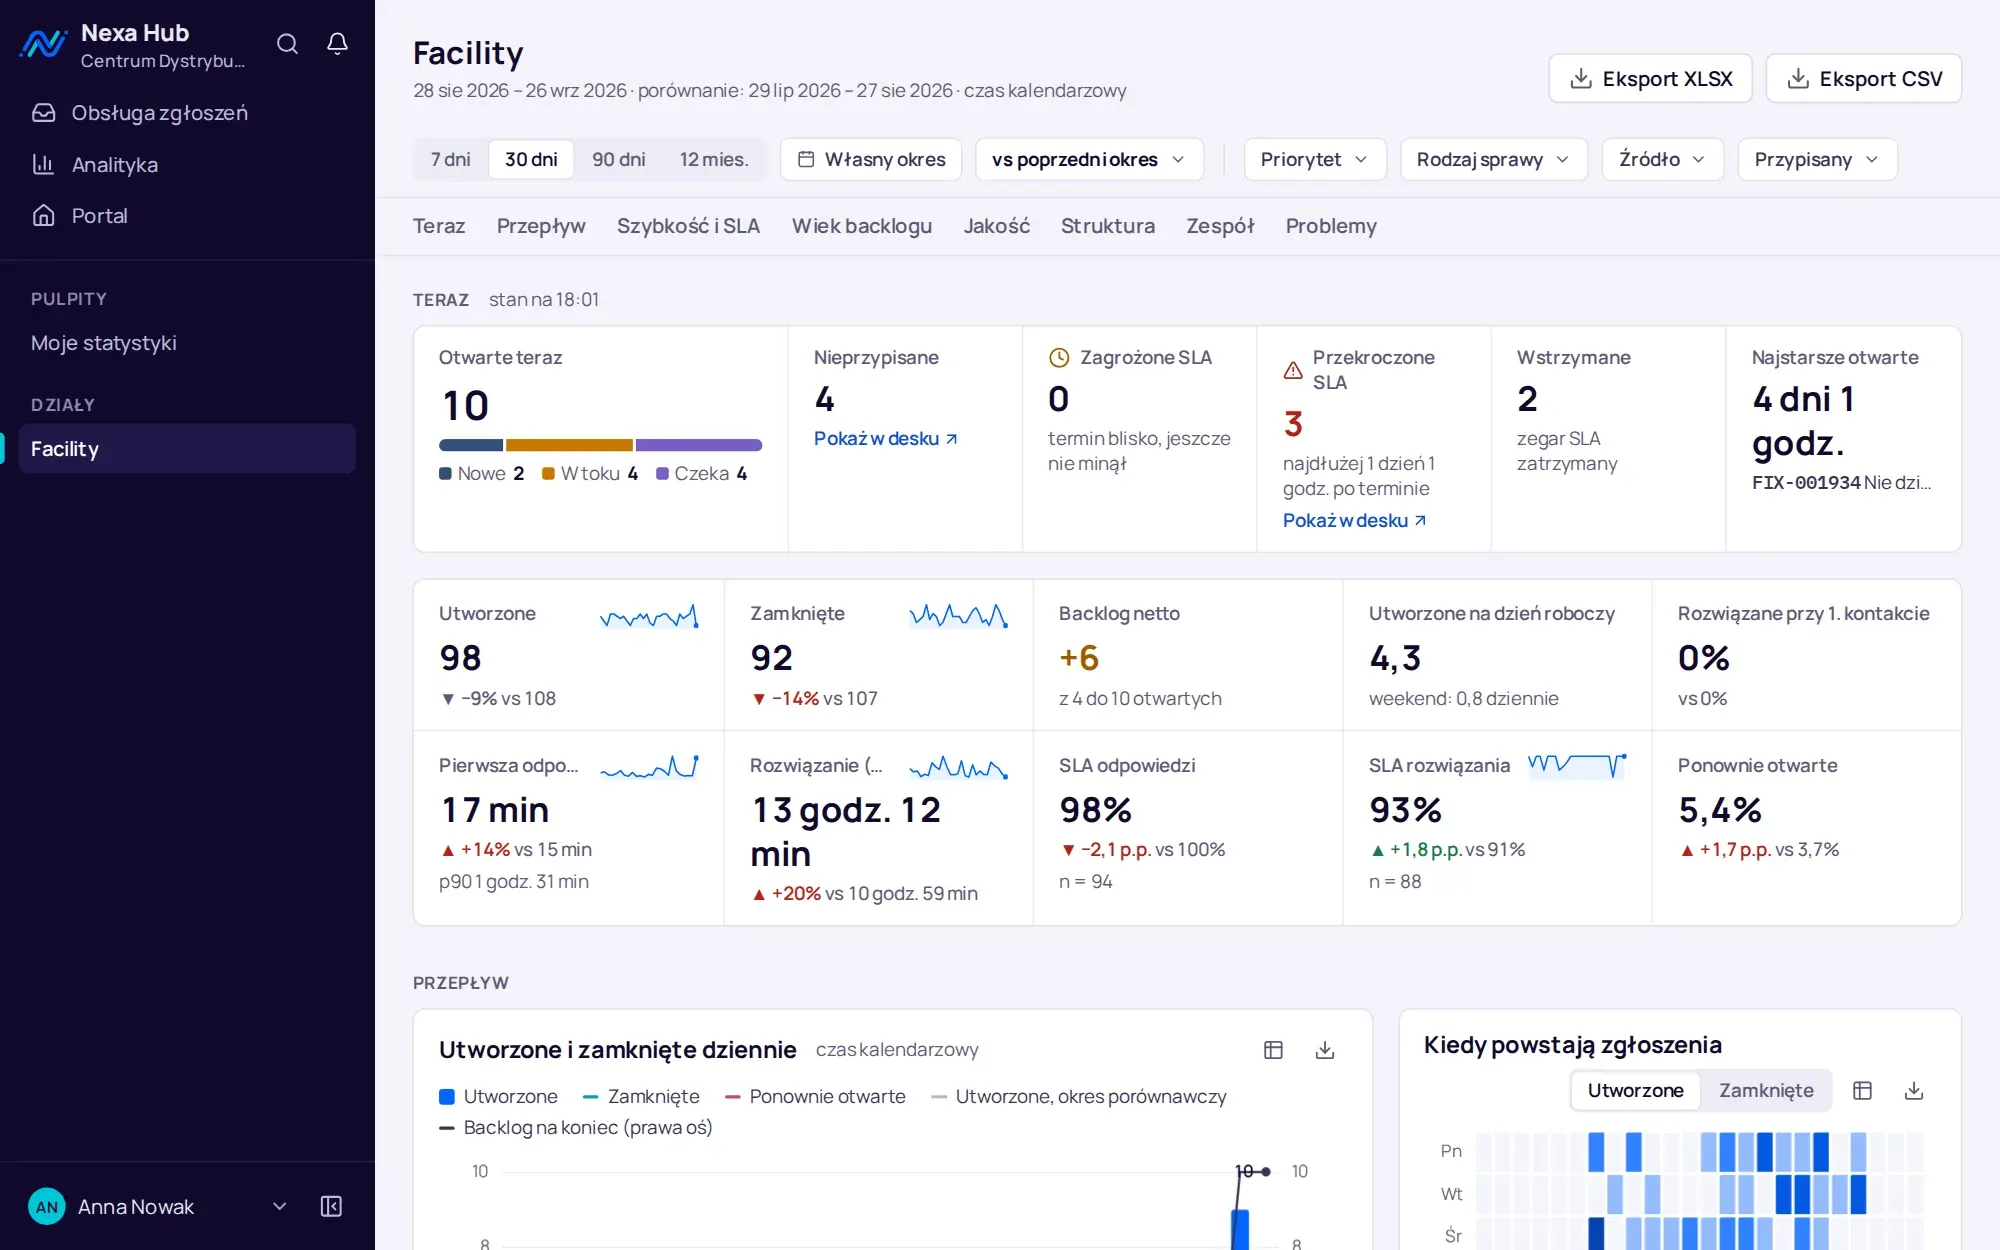Open the Źródło filter dropdown

click(1662, 159)
